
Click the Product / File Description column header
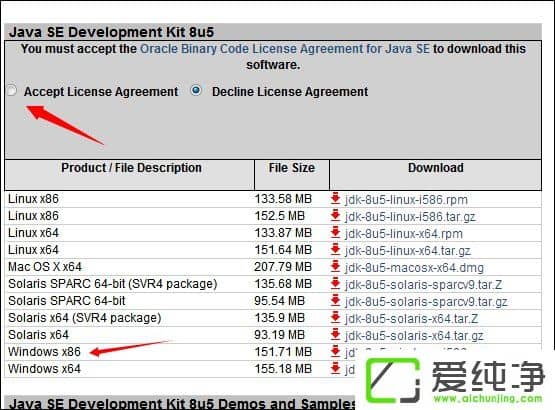[131, 168]
